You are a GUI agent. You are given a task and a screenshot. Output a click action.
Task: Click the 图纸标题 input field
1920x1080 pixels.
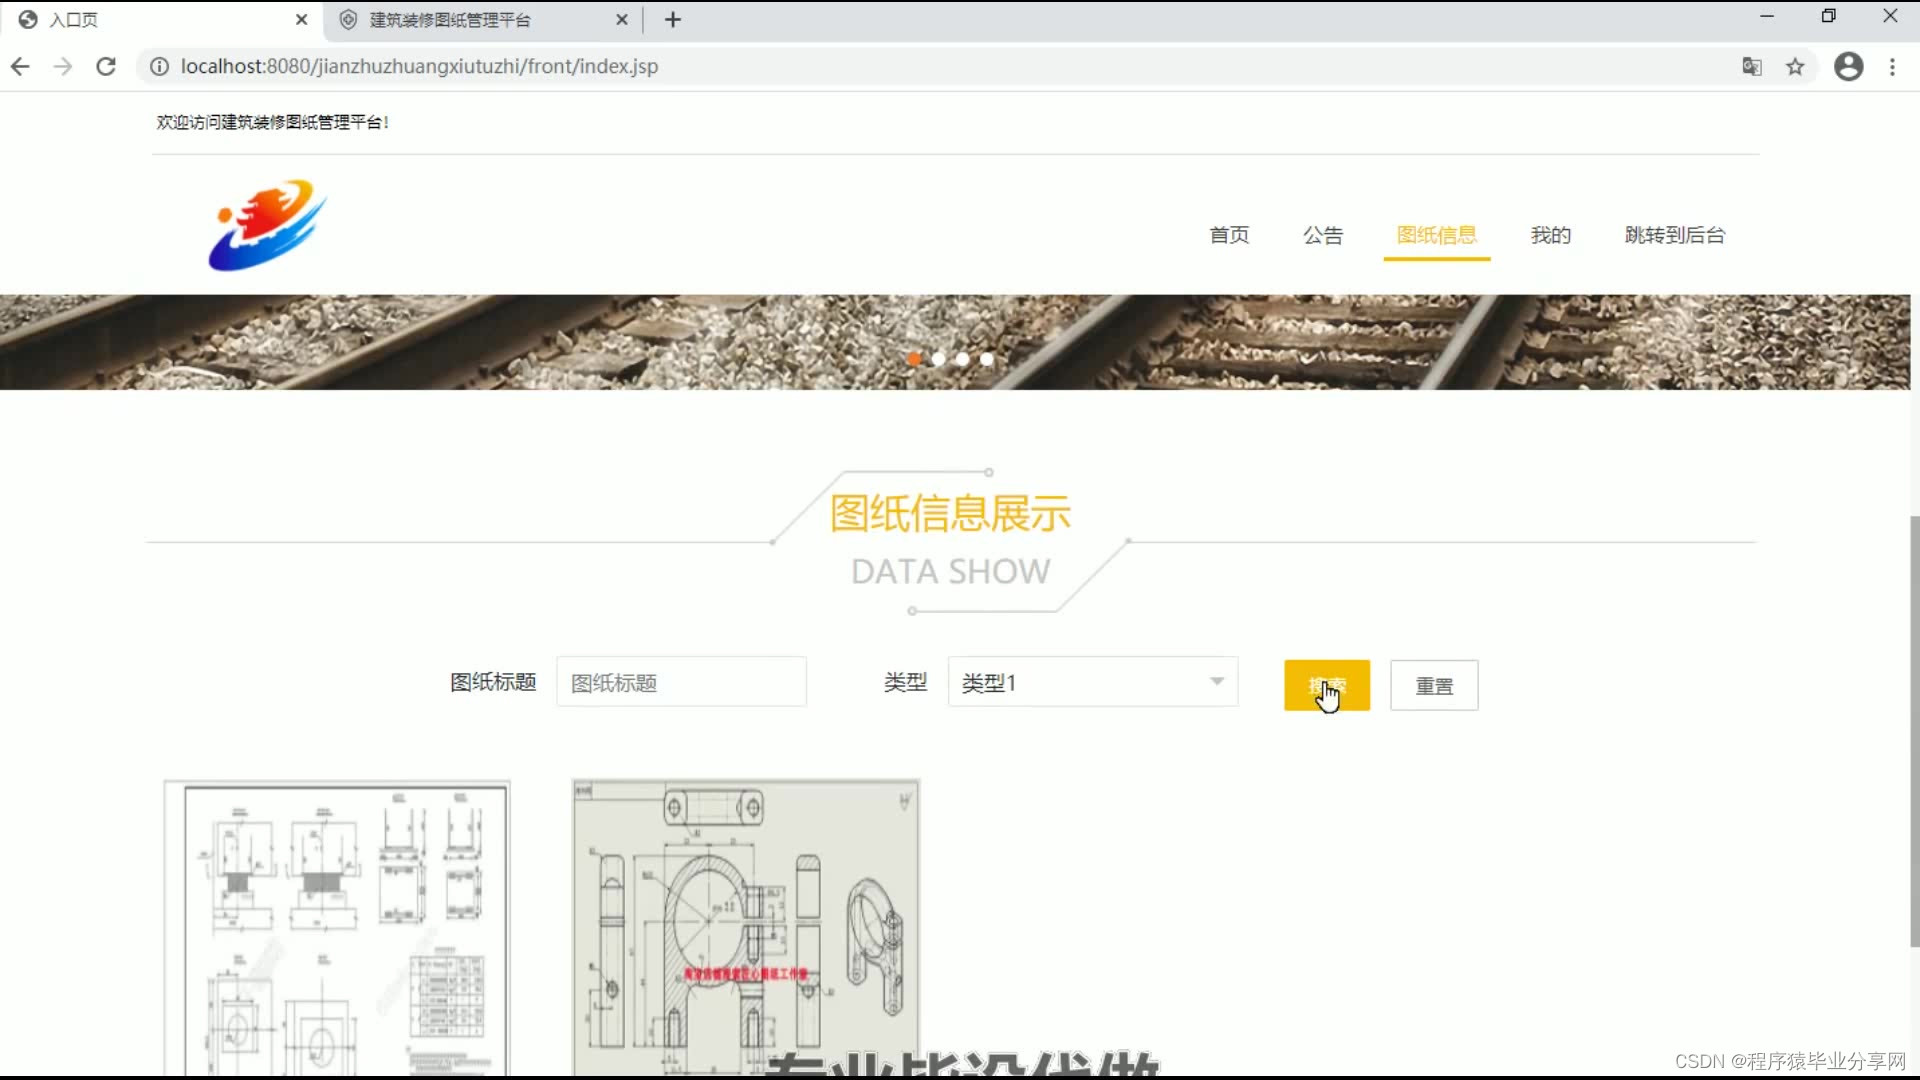coord(681,682)
